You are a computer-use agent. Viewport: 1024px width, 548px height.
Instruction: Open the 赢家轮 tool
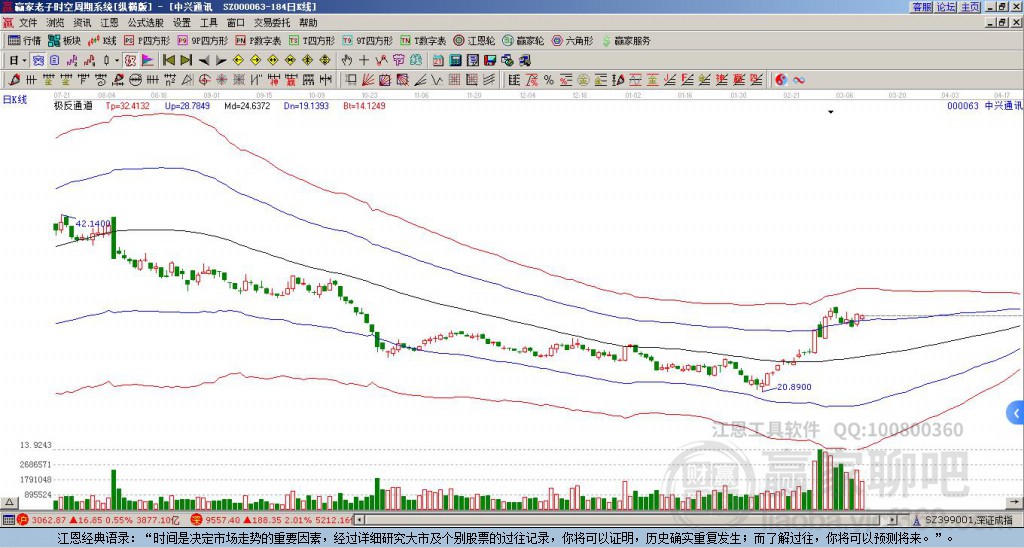[x=523, y=40]
